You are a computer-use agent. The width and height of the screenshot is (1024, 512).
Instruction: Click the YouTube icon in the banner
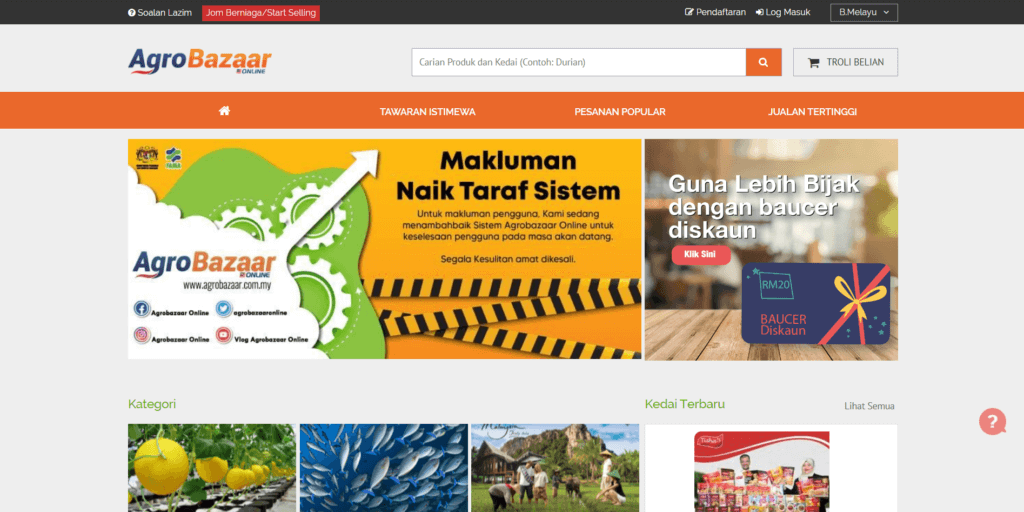click(223, 335)
